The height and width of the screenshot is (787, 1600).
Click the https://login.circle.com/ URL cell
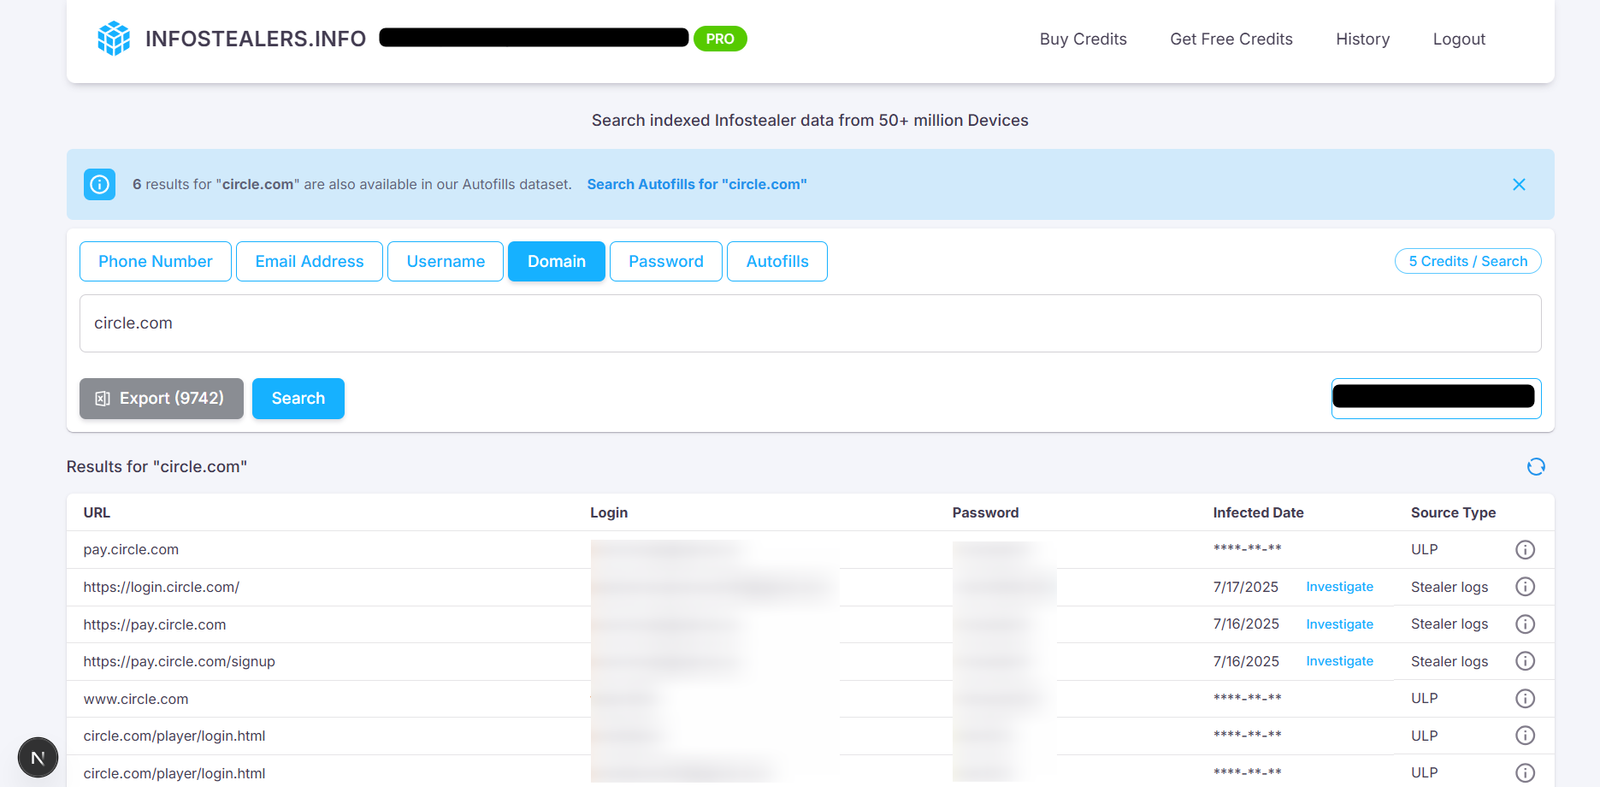[x=161, y=587]
